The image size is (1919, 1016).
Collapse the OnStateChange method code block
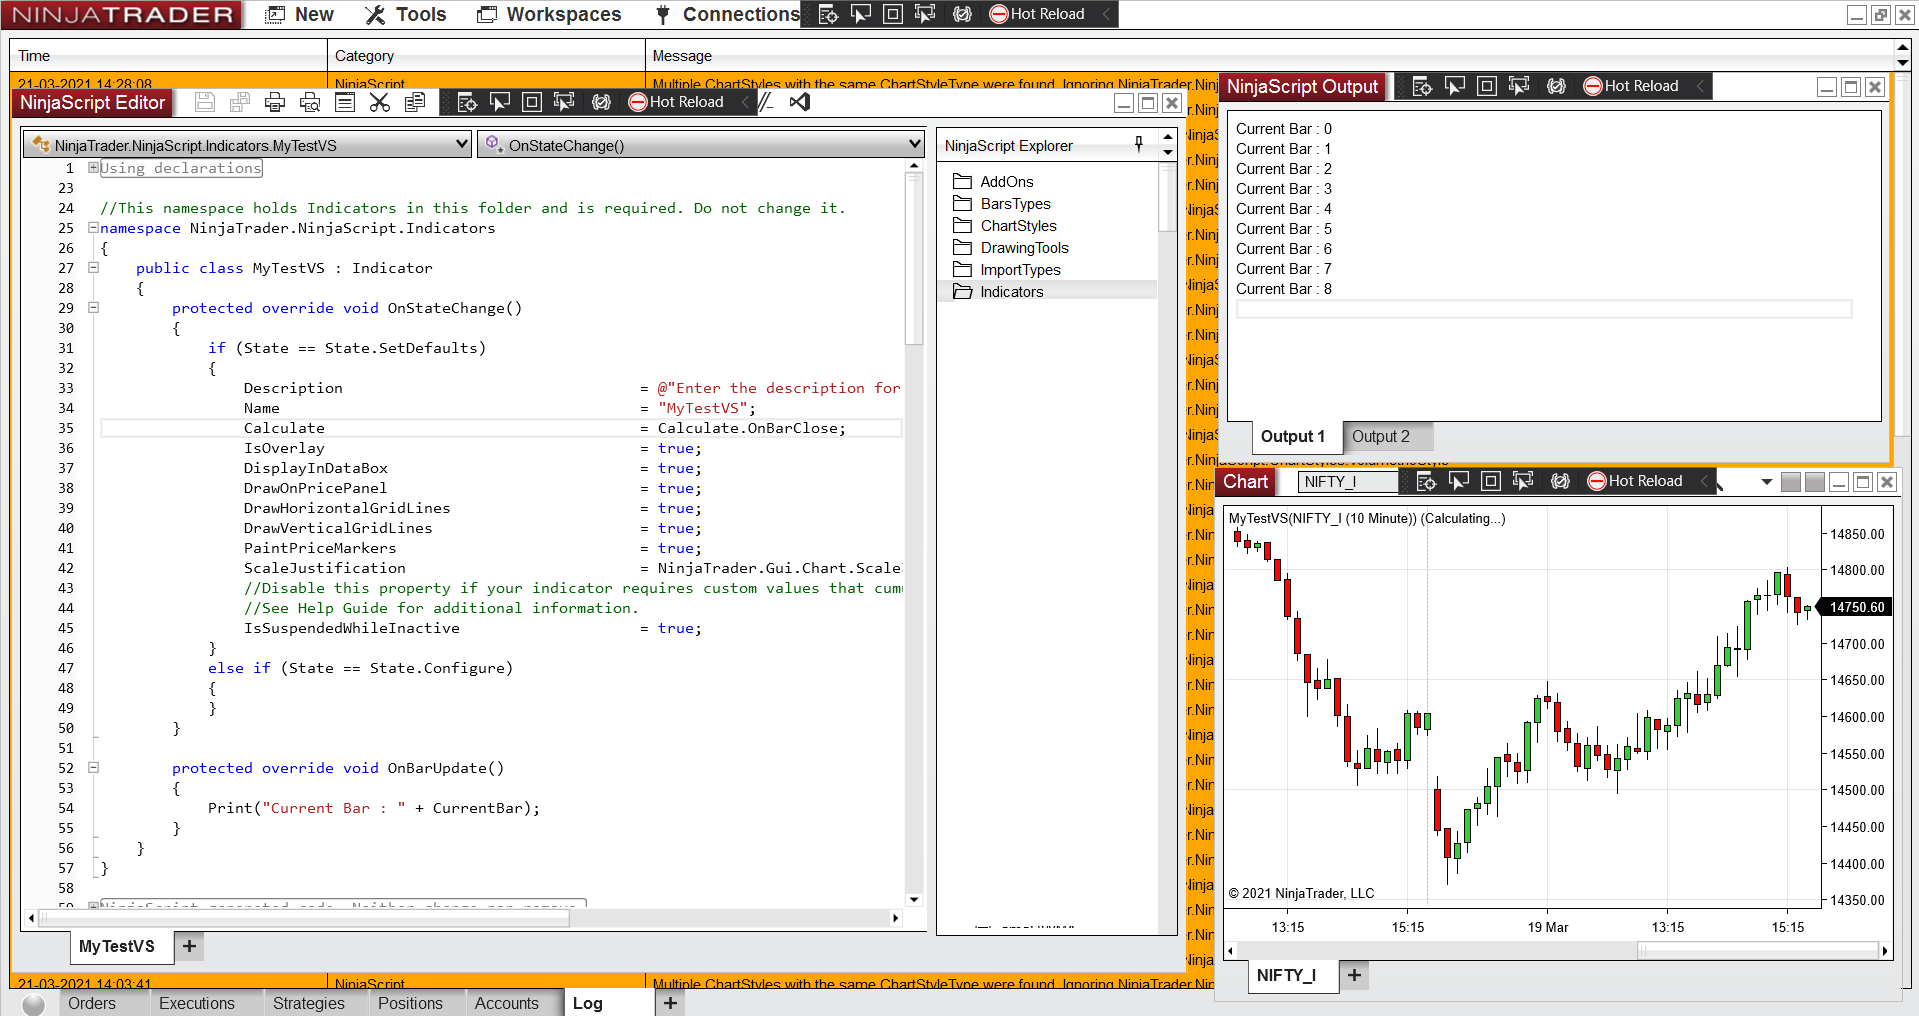pos(93,308)
